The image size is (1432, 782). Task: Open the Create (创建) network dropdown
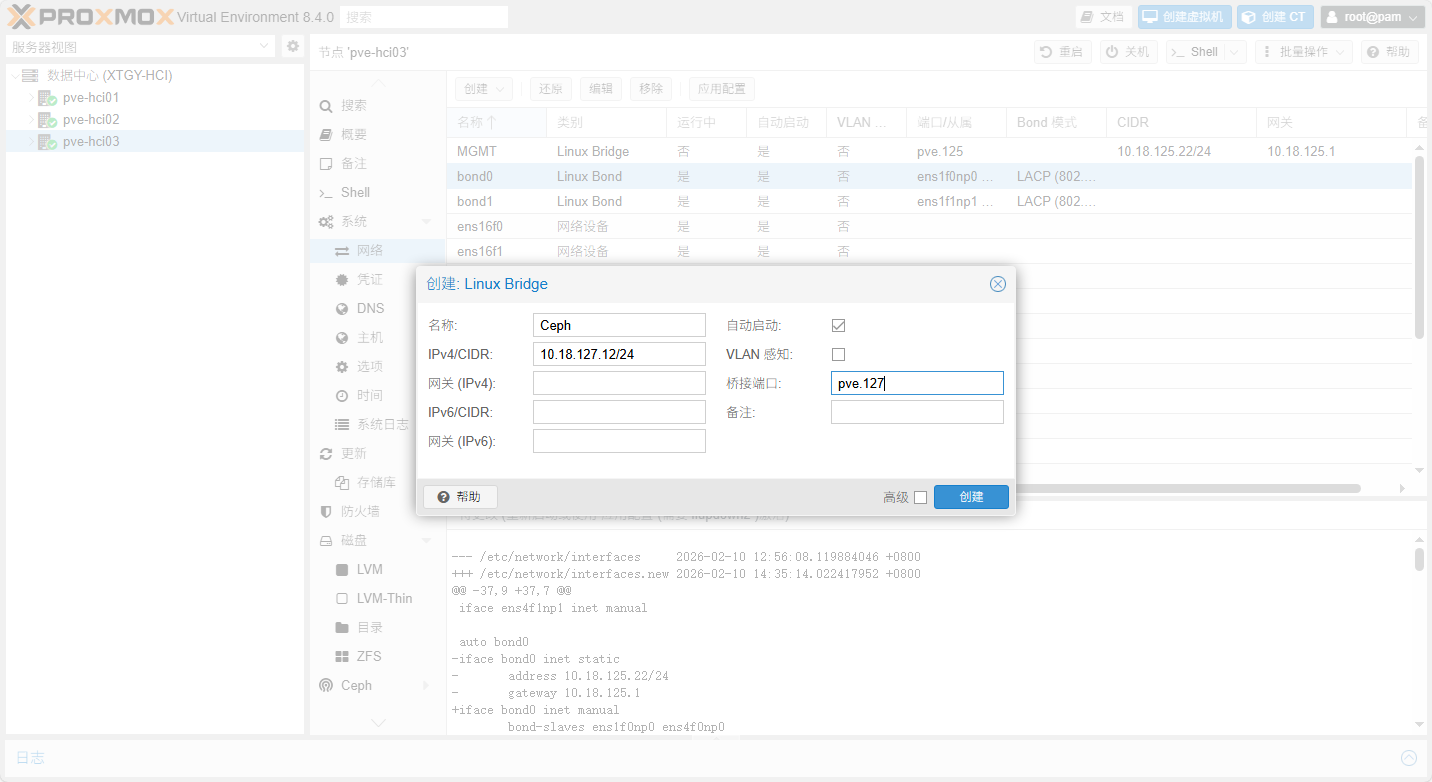[x=484, y=89]
